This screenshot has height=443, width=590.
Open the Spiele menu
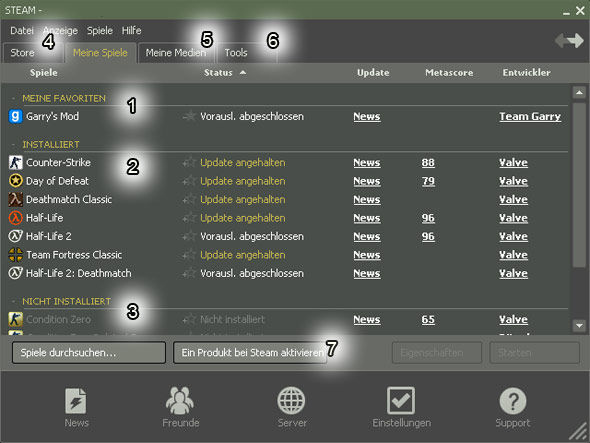100,30
